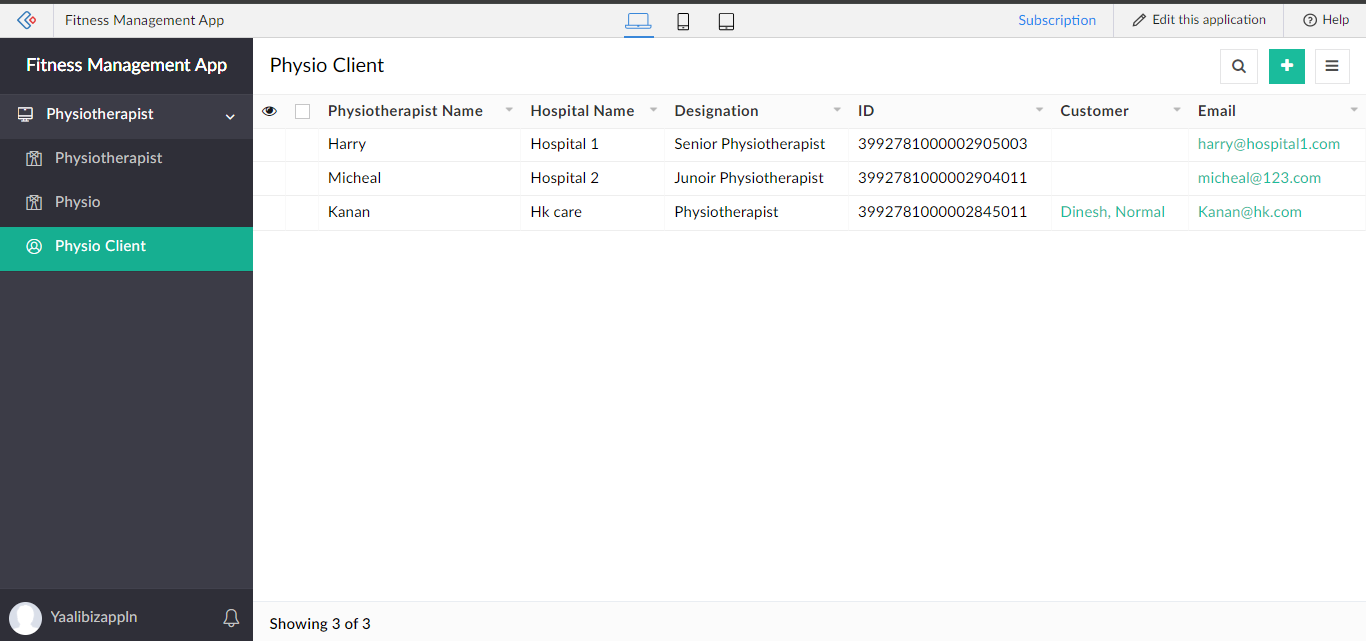Screen dimensions: 1366x641
Task: Open the search records tool
Action: point(1239,66)
